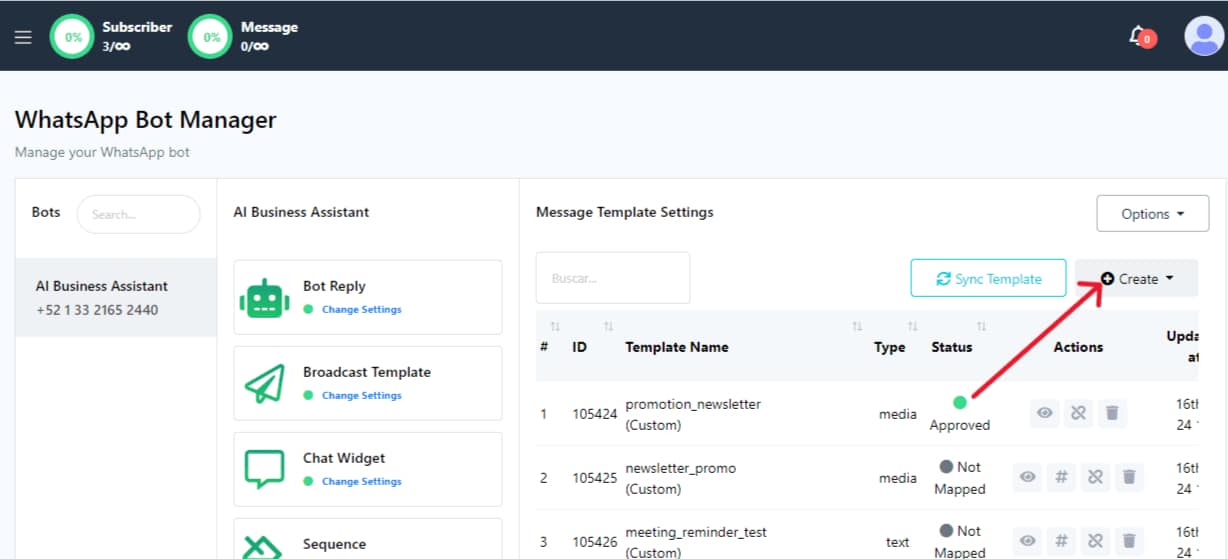
Task: Click the notification bell icon
Action: pyautogui.click(x=1138, y=37)
